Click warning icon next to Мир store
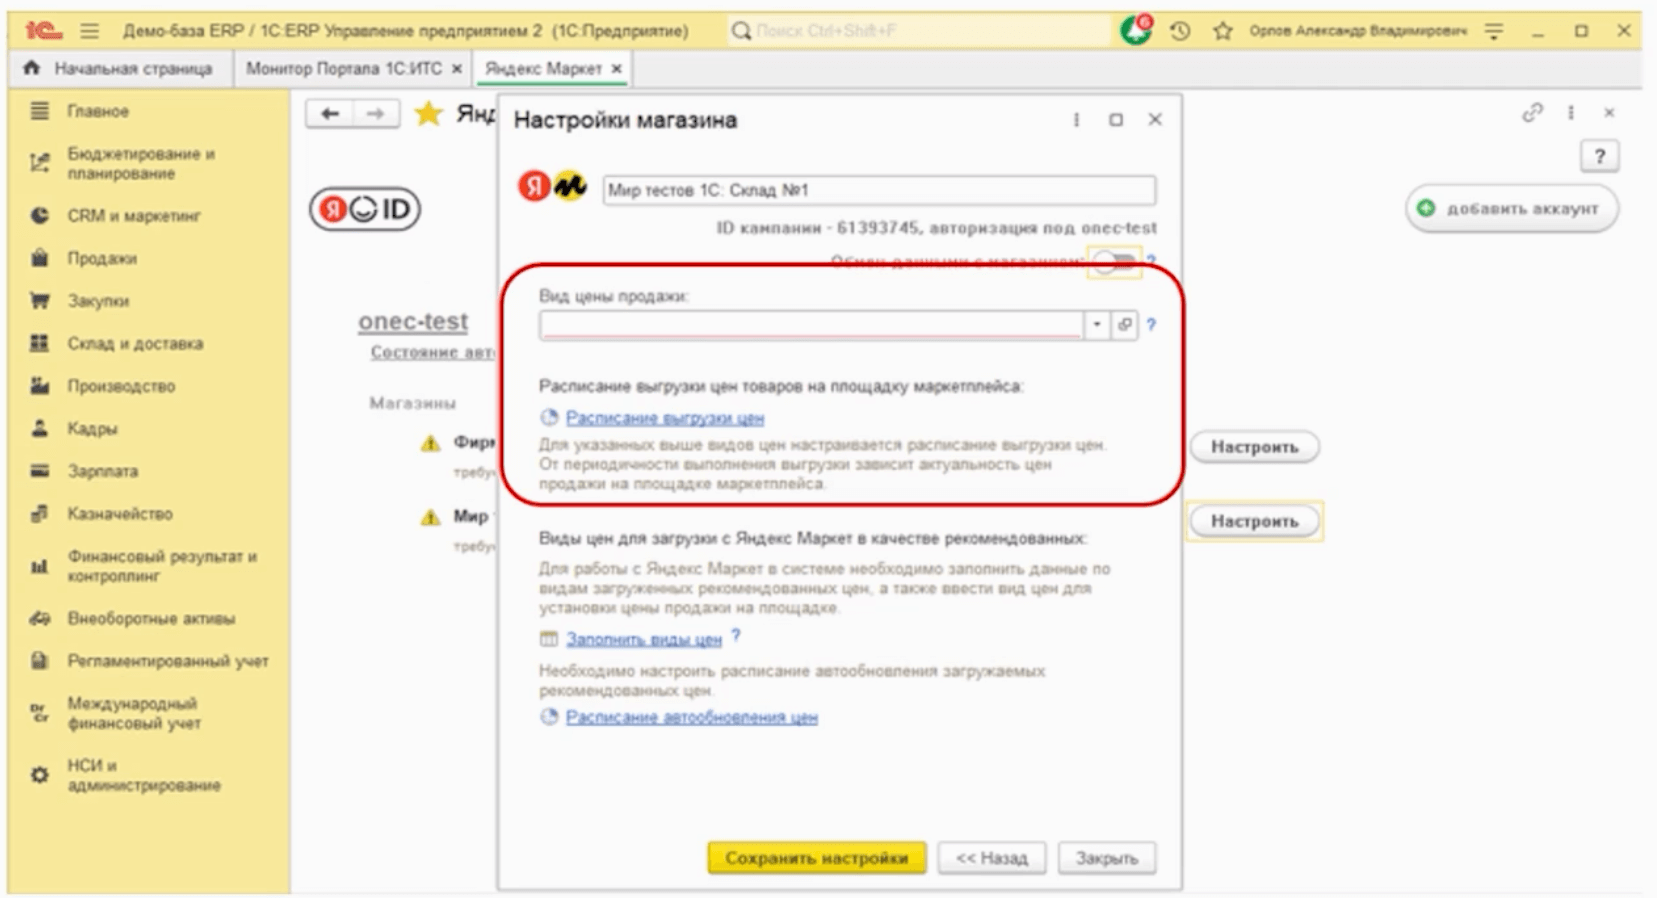 coord(431,517)
